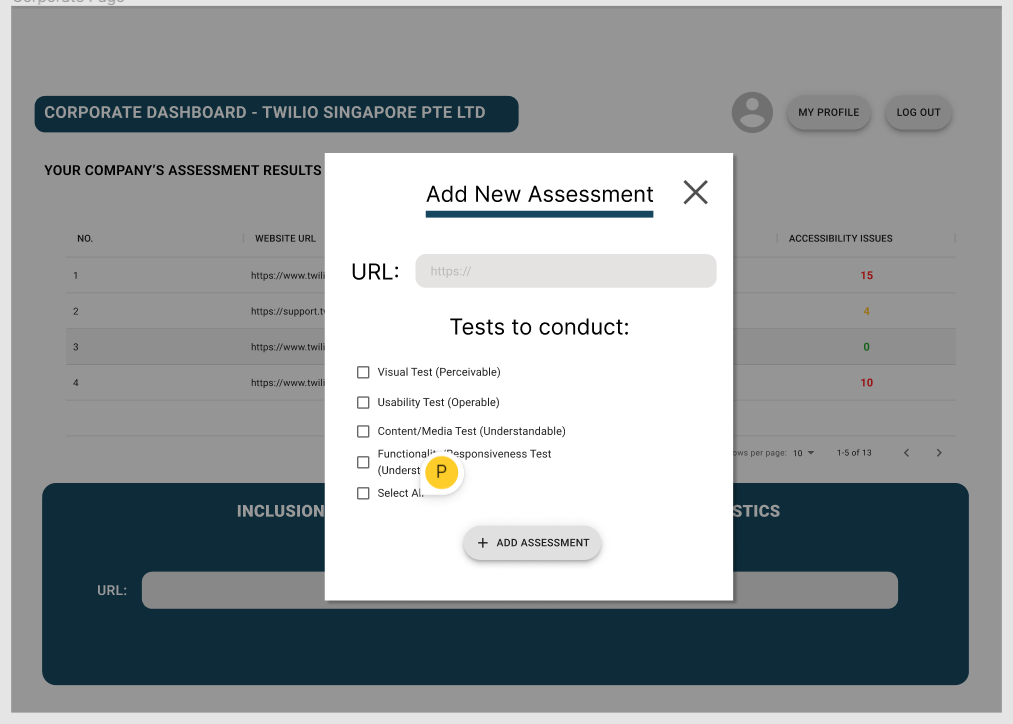
Task: Check Usability Test (Operable)
Action: 363,402
